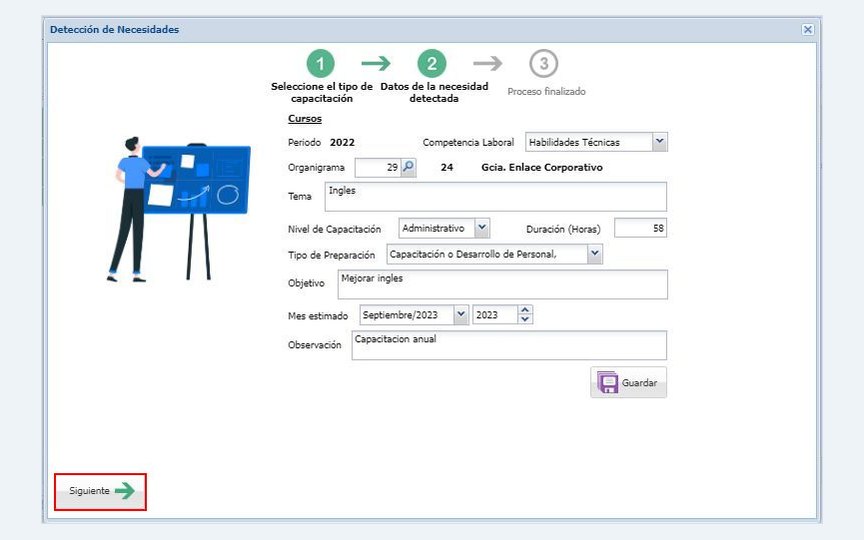The width and height of the screenshot is (864, 540).
Task: Click the year field showing 2023
Action: click(495, 315)
